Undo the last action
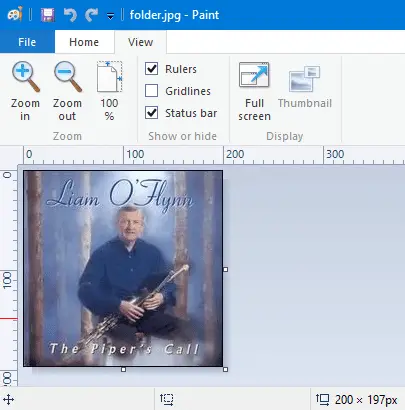 (x=70, y=15)
